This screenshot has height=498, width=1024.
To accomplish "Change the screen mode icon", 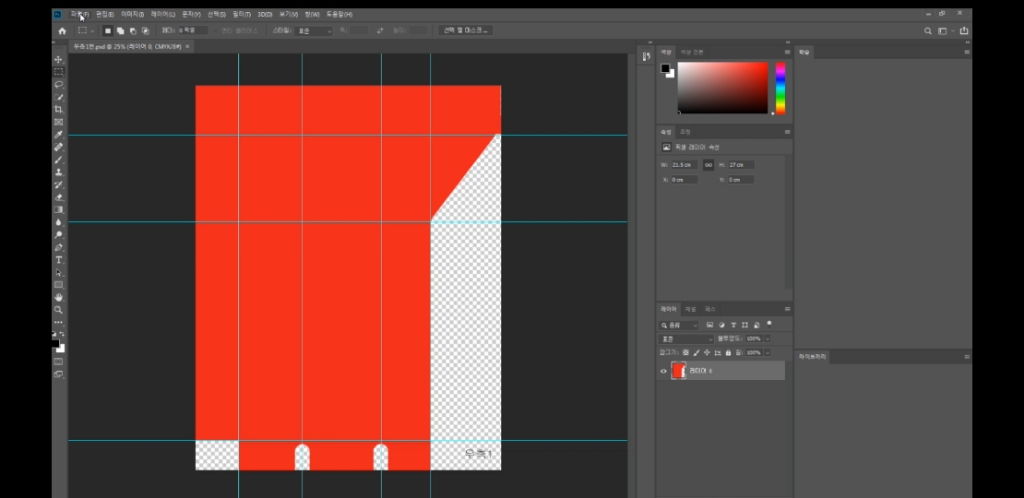I will point(58,374).
